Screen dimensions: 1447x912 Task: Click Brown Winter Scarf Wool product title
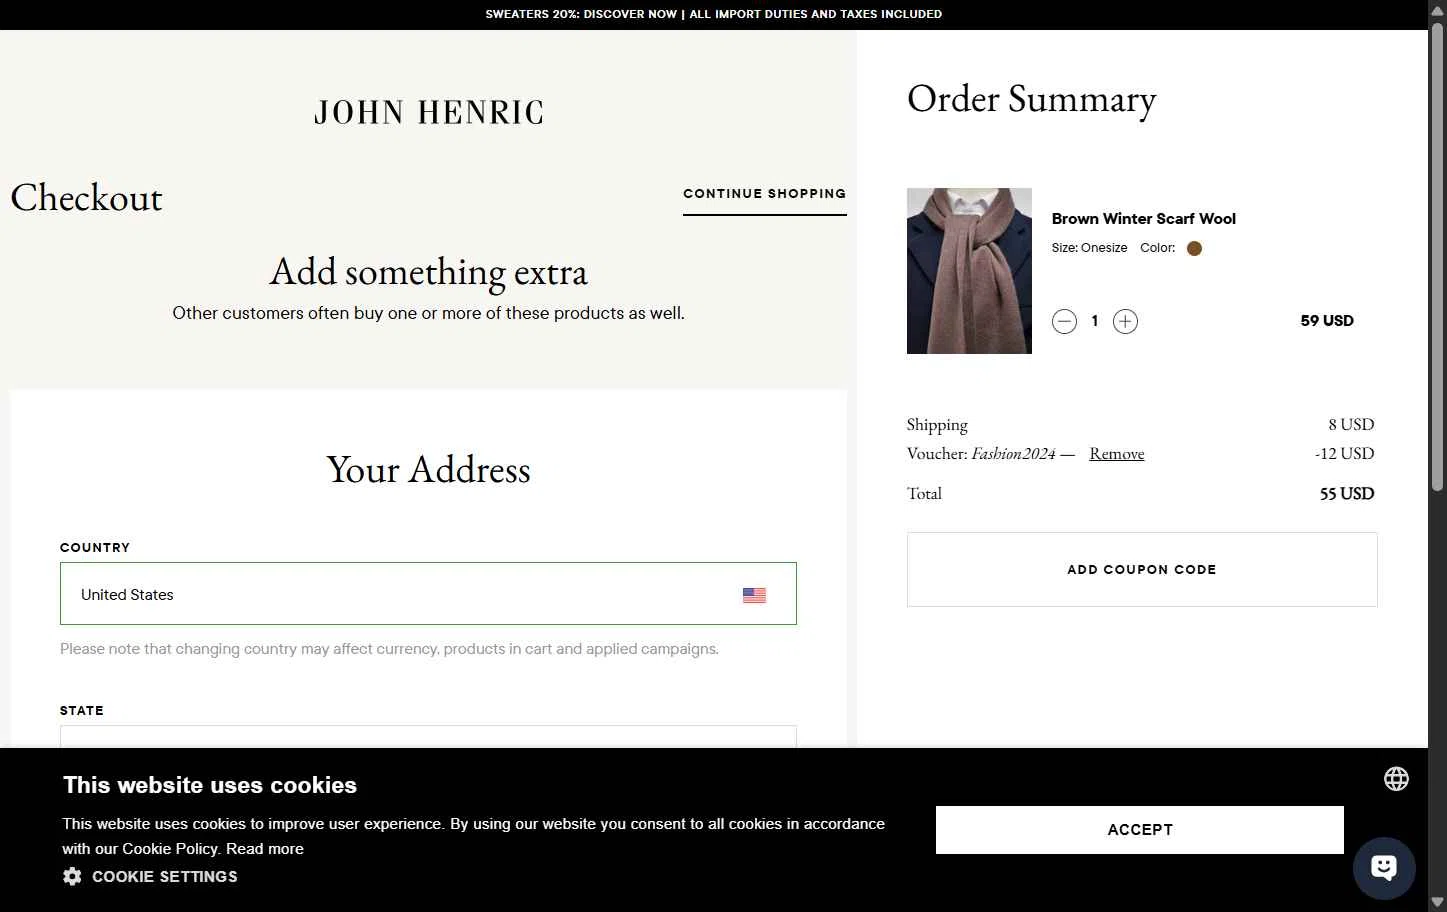coord(1143,219)
